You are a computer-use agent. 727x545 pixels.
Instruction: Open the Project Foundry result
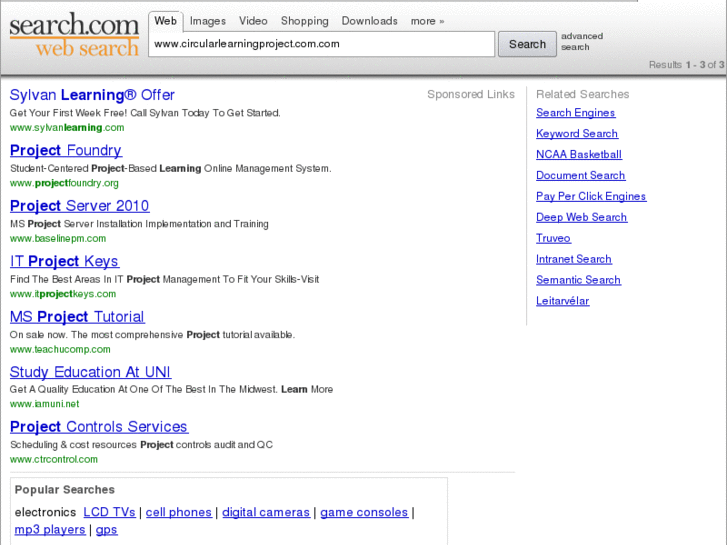[66, 150]
